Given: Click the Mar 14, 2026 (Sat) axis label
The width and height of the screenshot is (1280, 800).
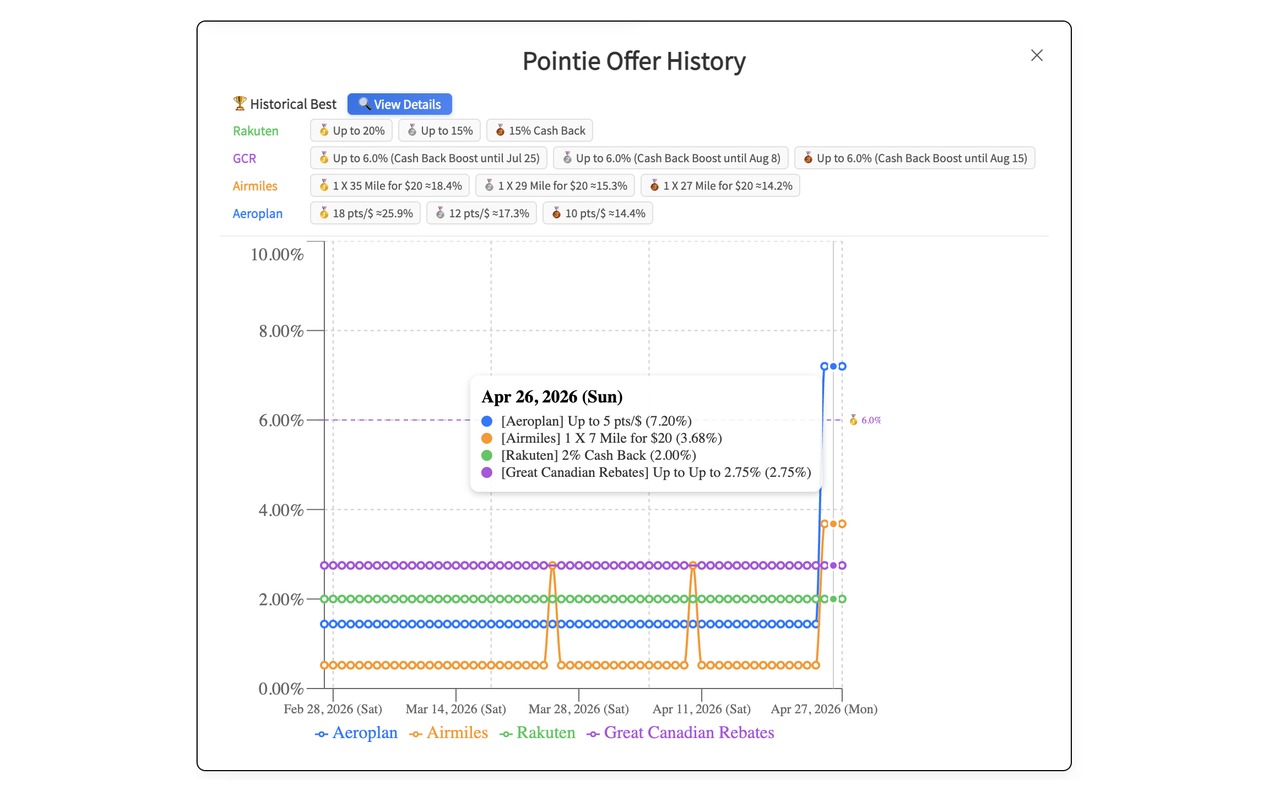Looking at the screenshot, I should [456, 709].
